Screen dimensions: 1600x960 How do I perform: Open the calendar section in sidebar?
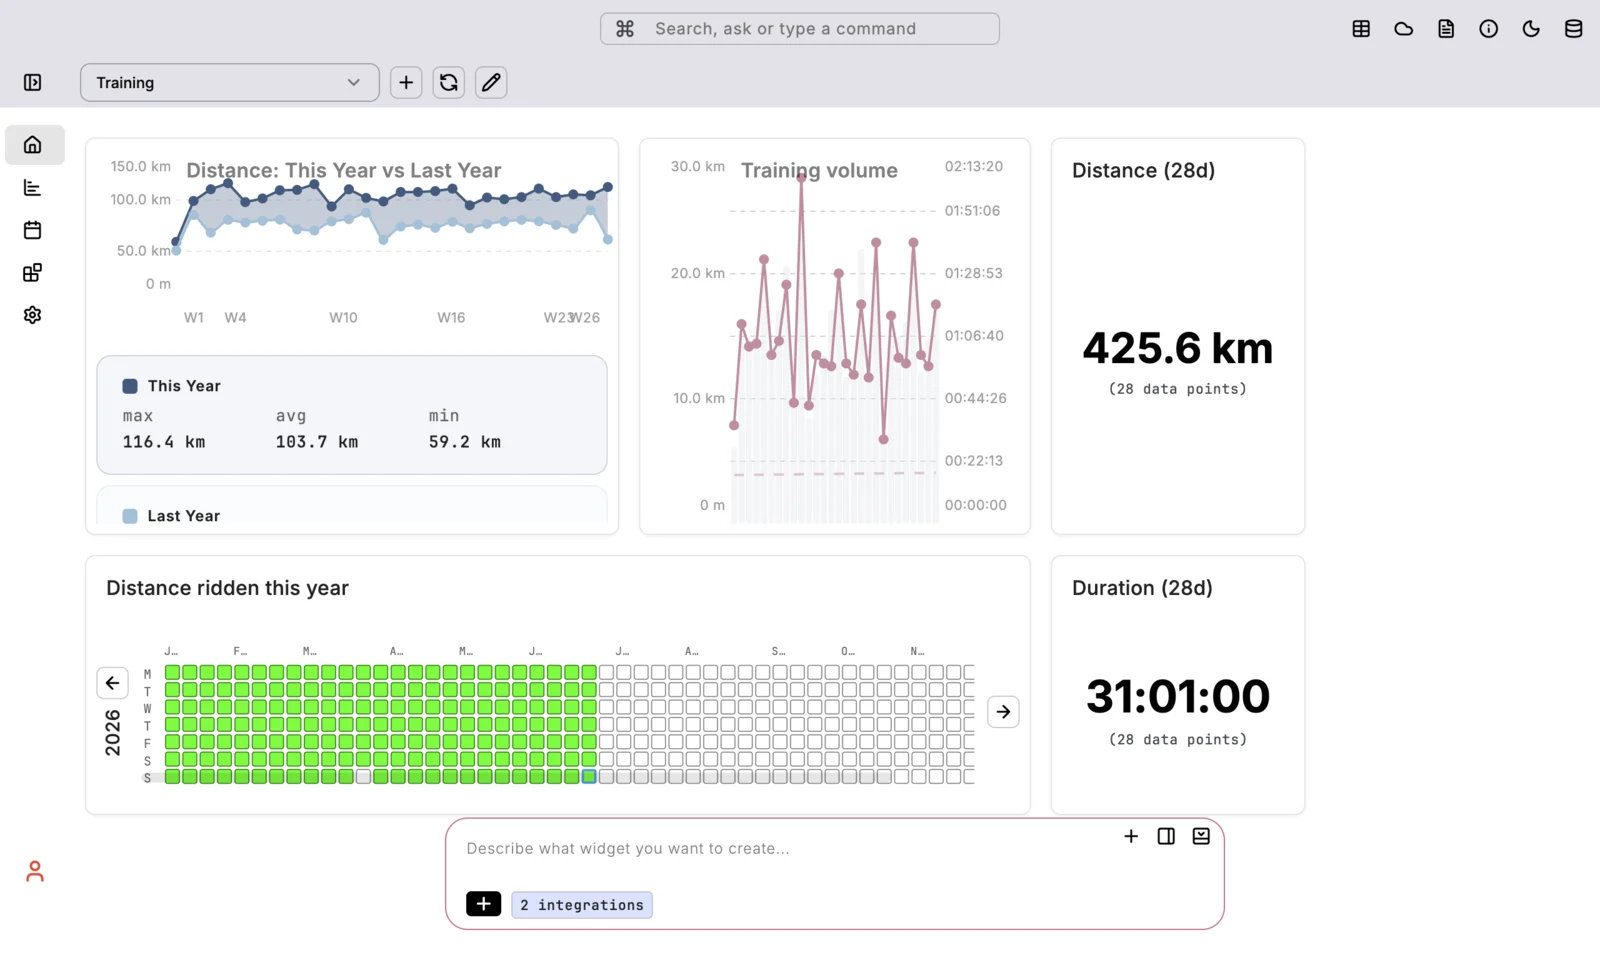(x=33, y=230)
